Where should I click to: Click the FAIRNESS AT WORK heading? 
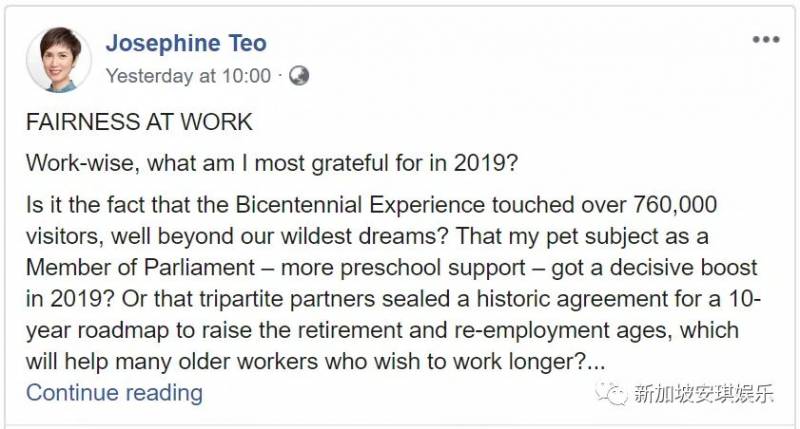139,123
